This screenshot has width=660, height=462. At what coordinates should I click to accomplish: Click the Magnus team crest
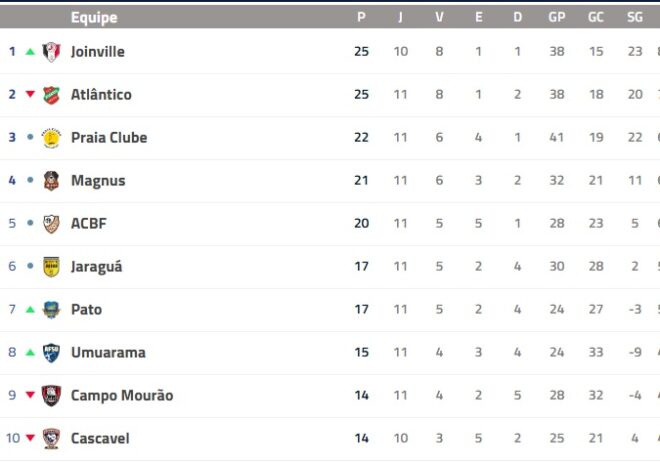click(51, 181)
